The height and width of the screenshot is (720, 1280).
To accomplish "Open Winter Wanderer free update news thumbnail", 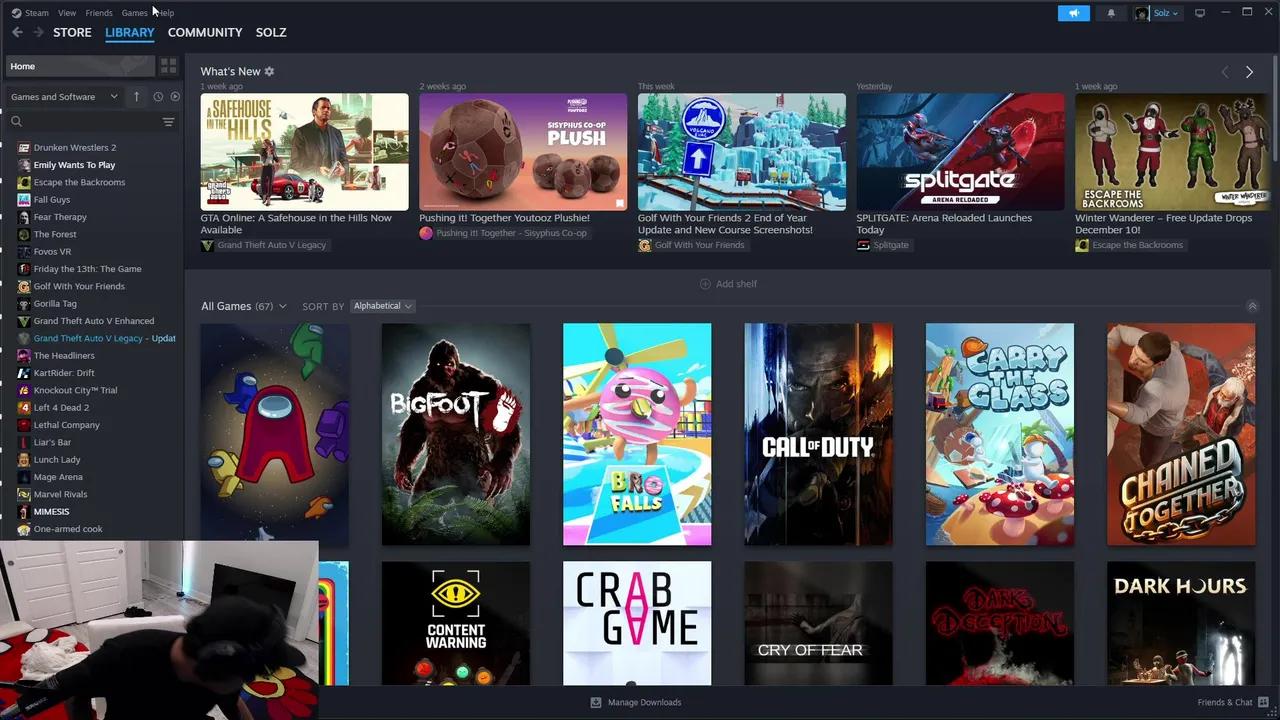I will coord(1172,152).
